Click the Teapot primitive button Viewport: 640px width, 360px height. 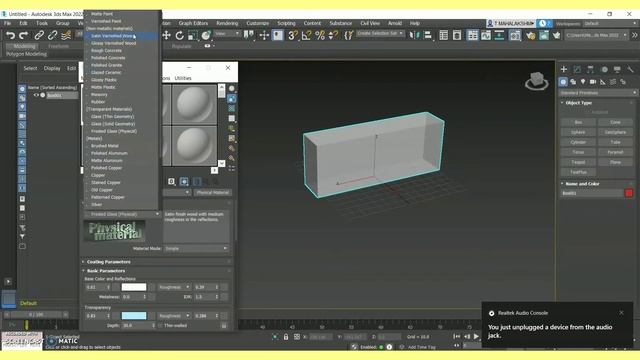pyautogui.click(x=578, y=162)
